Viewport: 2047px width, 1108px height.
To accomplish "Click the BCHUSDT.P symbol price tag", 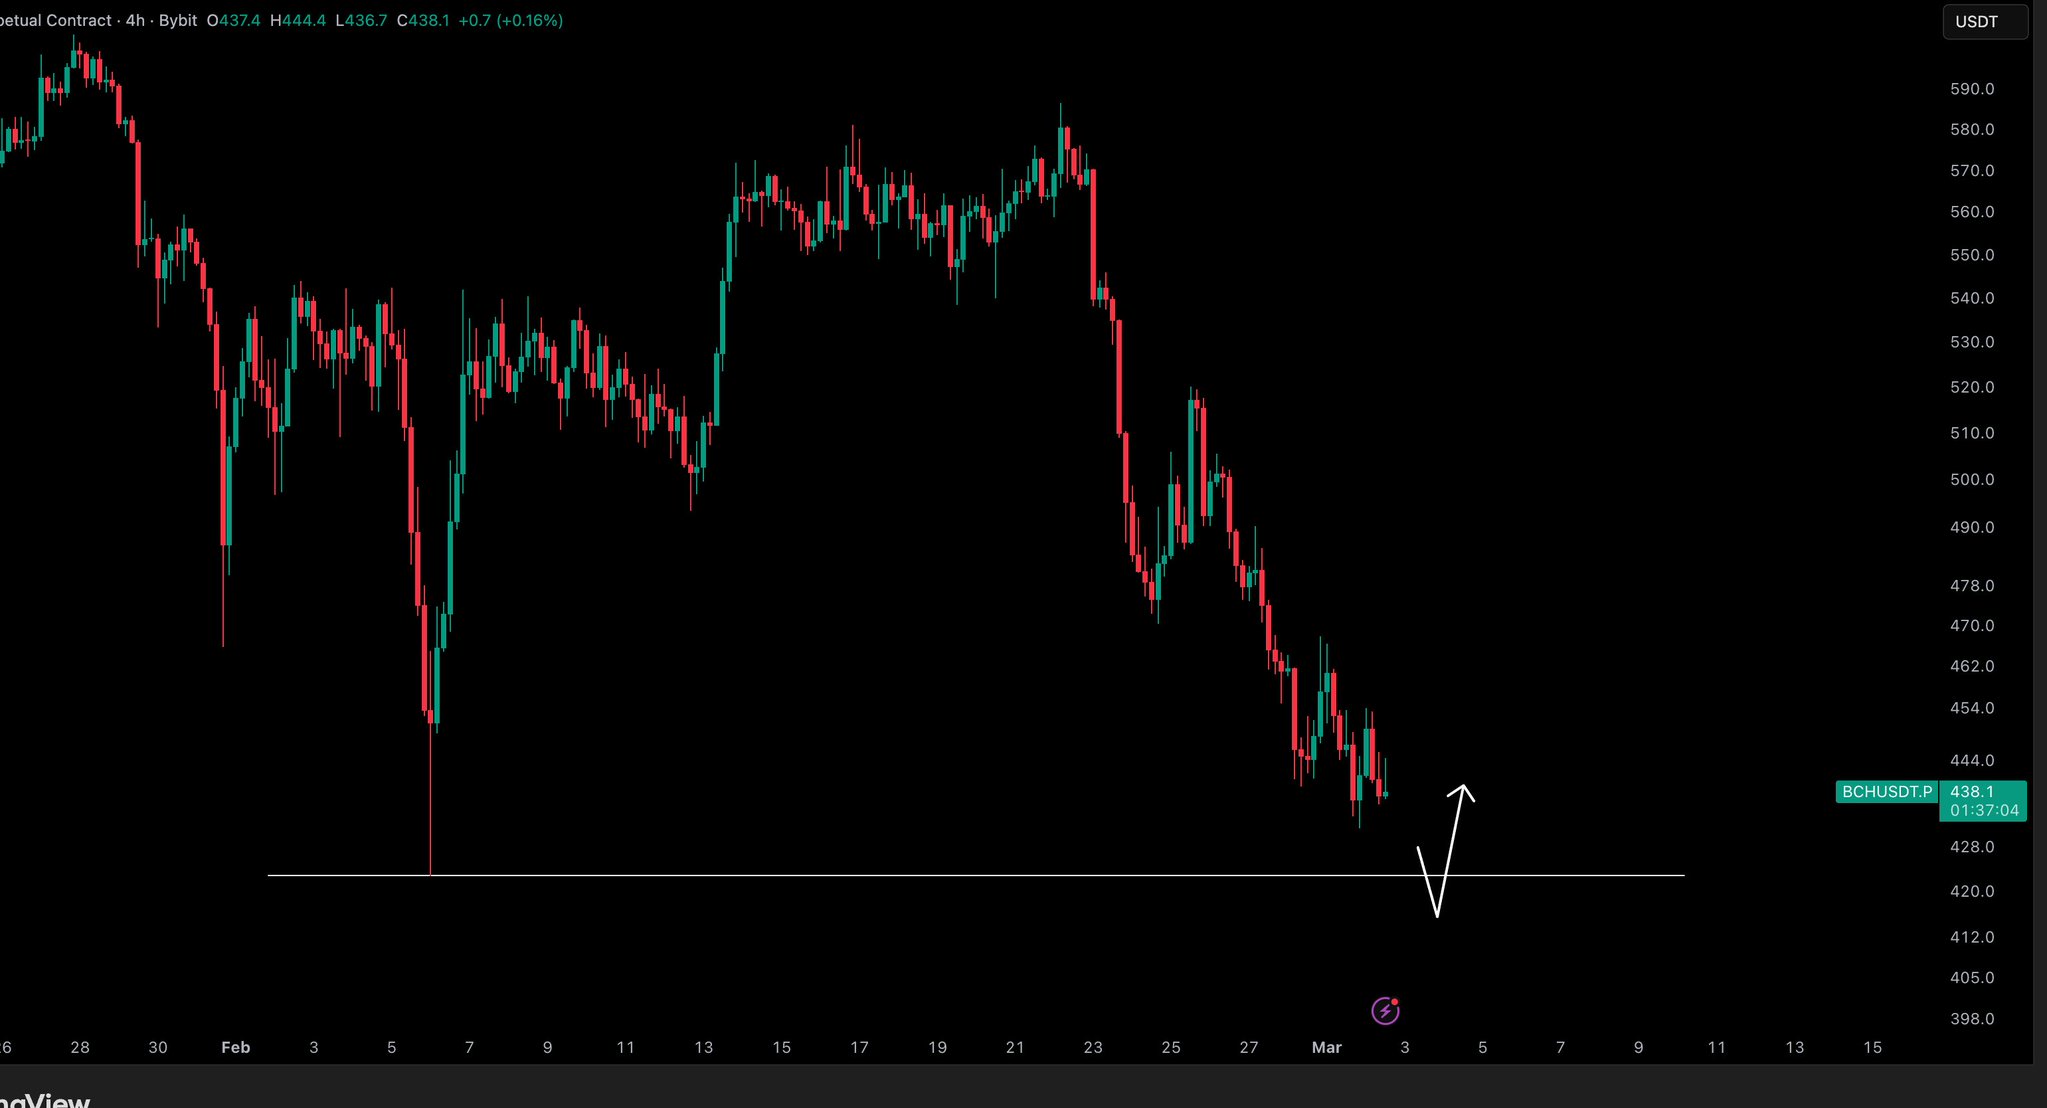I will click(1887, 791).
